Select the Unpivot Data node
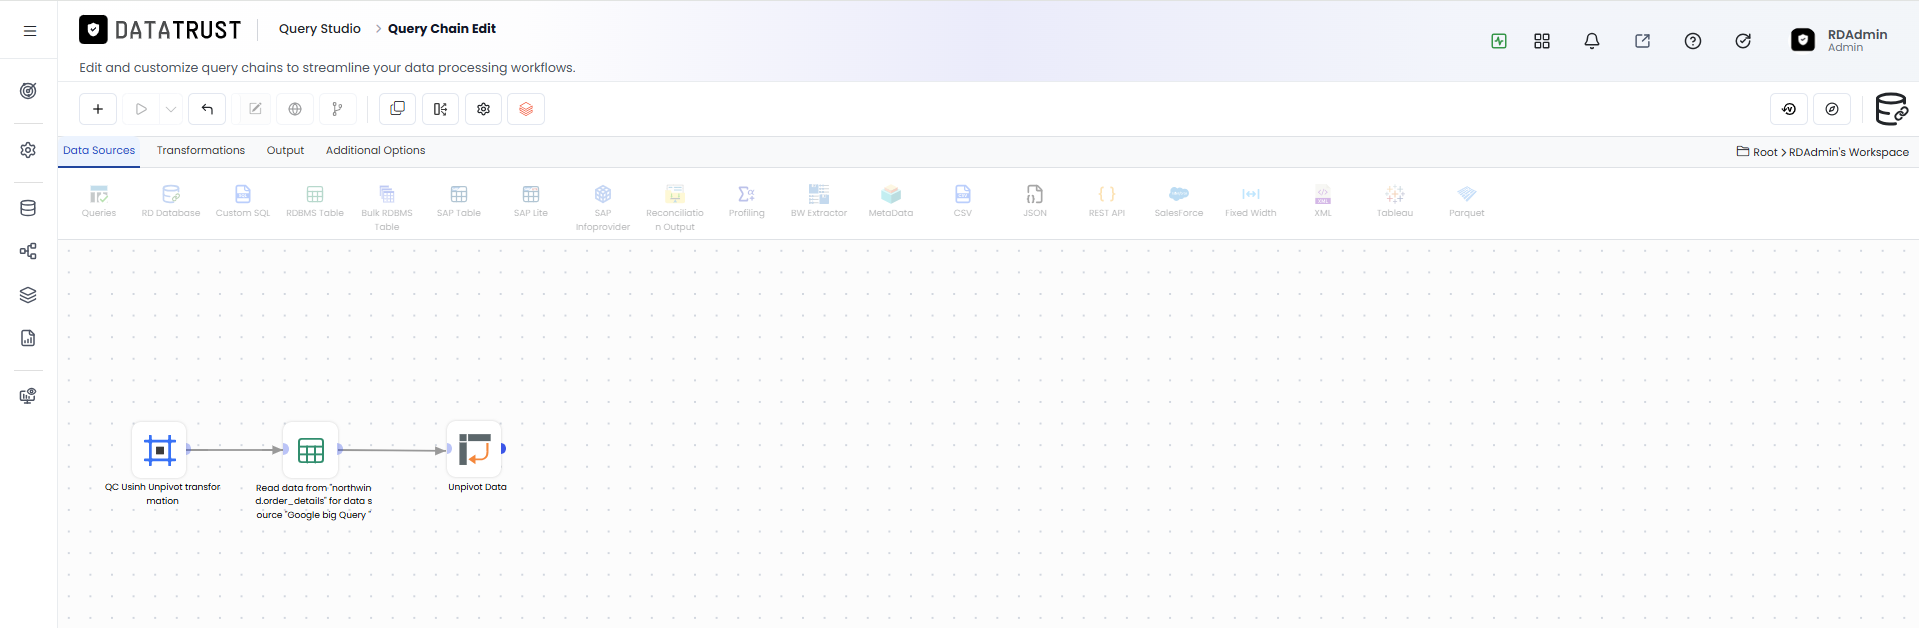This screenshot has width=1919, height=628. 474,449
